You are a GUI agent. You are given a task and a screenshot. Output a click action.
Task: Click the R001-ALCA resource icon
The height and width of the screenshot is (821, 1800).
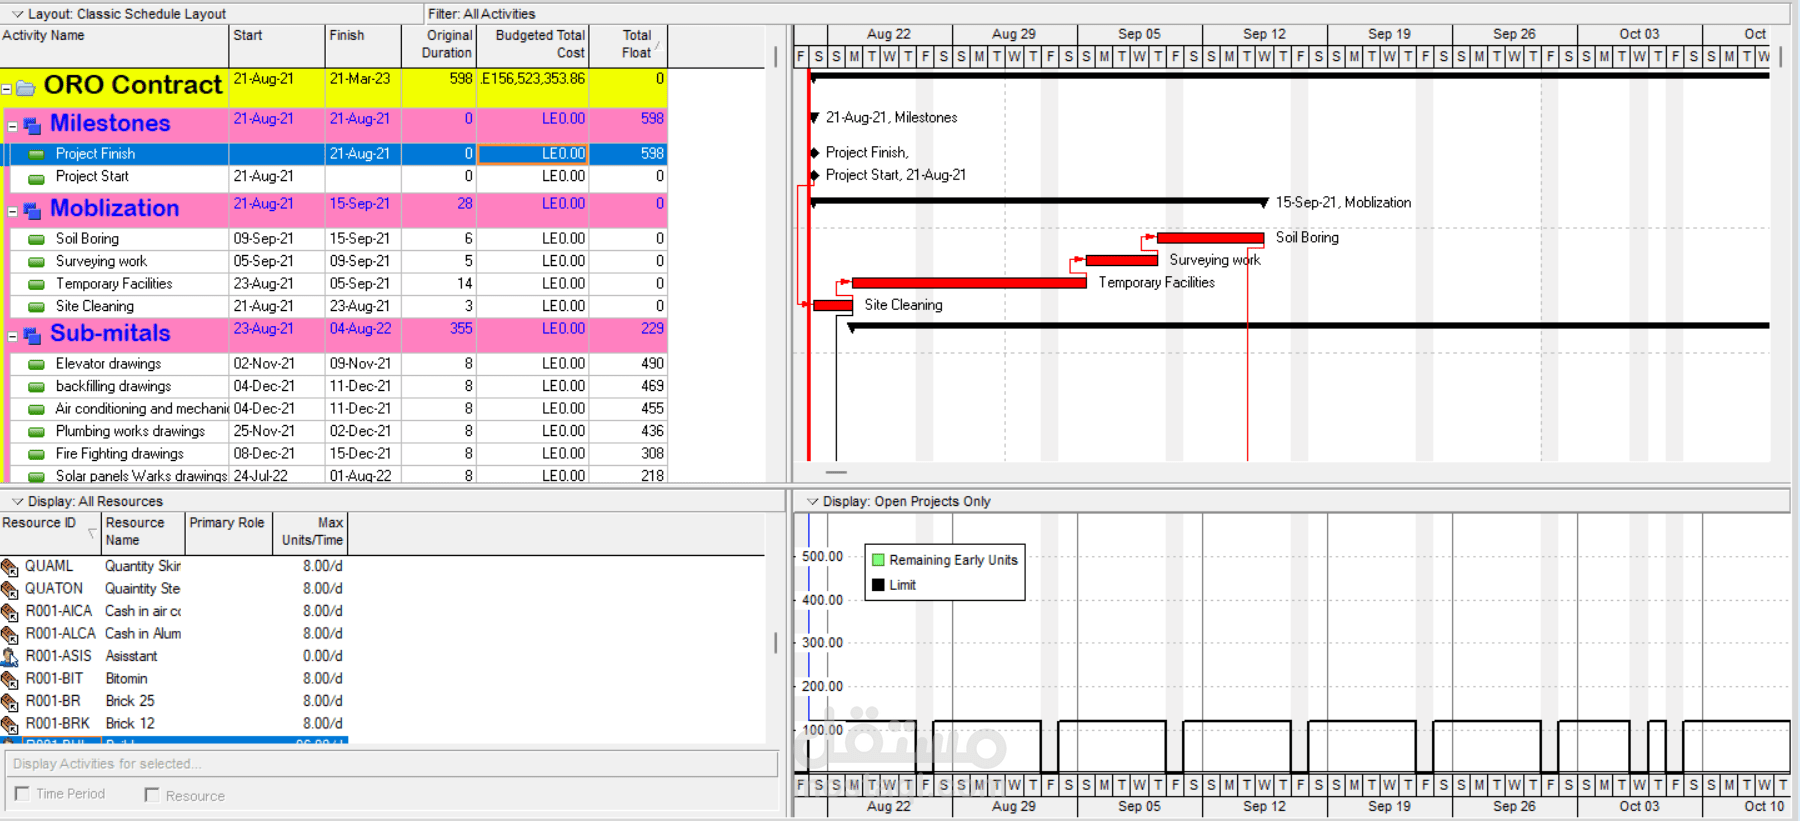10,635
